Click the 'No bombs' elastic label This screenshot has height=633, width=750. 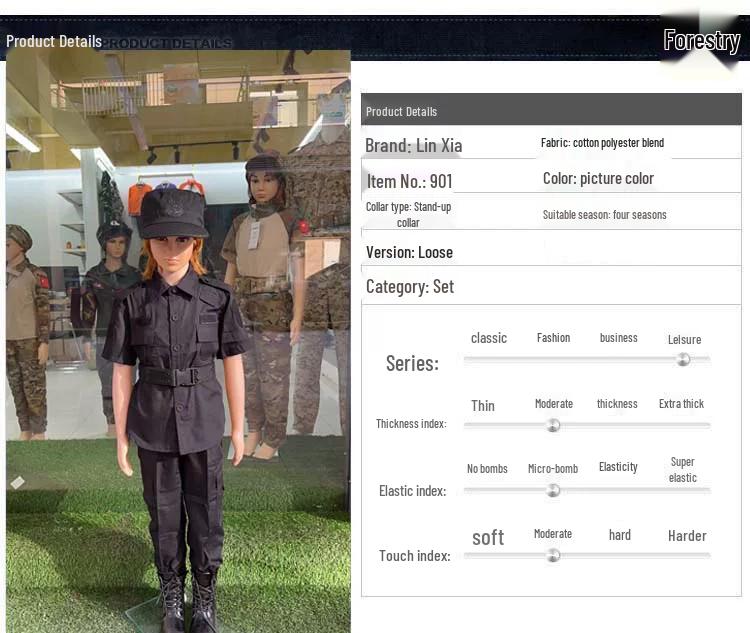coord(487,469)
